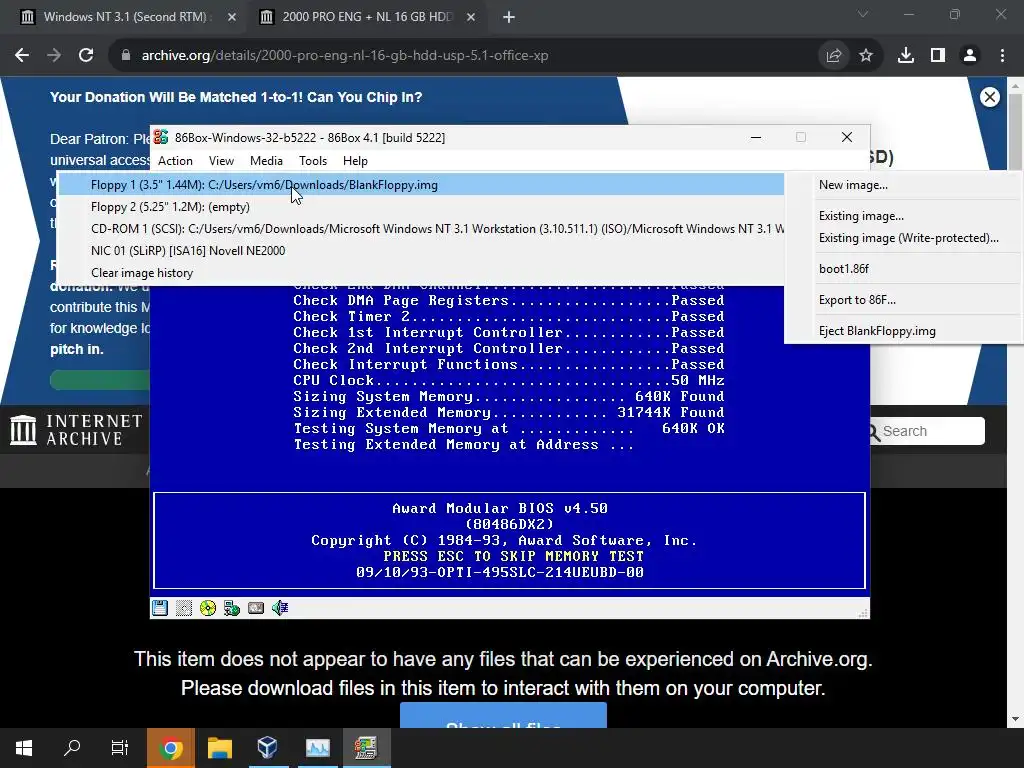
Task: Close the 2000 PRO ENG browser tab
Action: pos(471,17)
